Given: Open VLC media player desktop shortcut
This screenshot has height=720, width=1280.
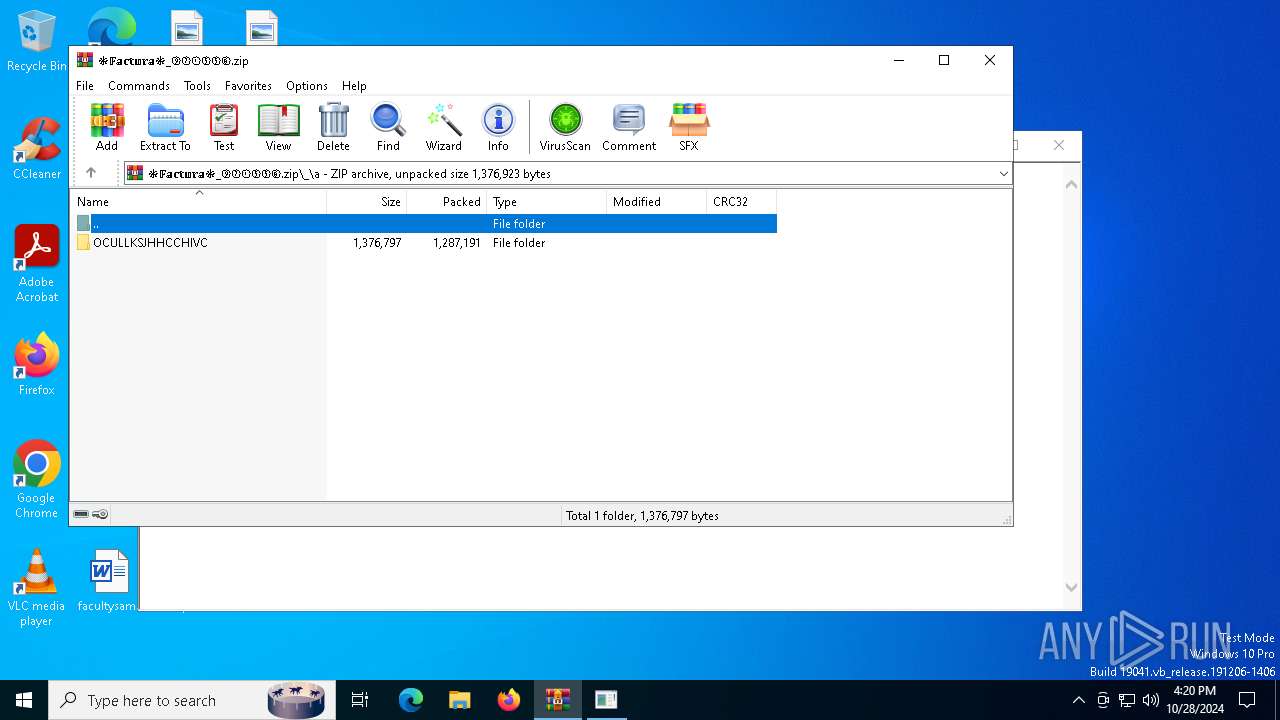Looking at the screenshot, I should coord(37,587).
